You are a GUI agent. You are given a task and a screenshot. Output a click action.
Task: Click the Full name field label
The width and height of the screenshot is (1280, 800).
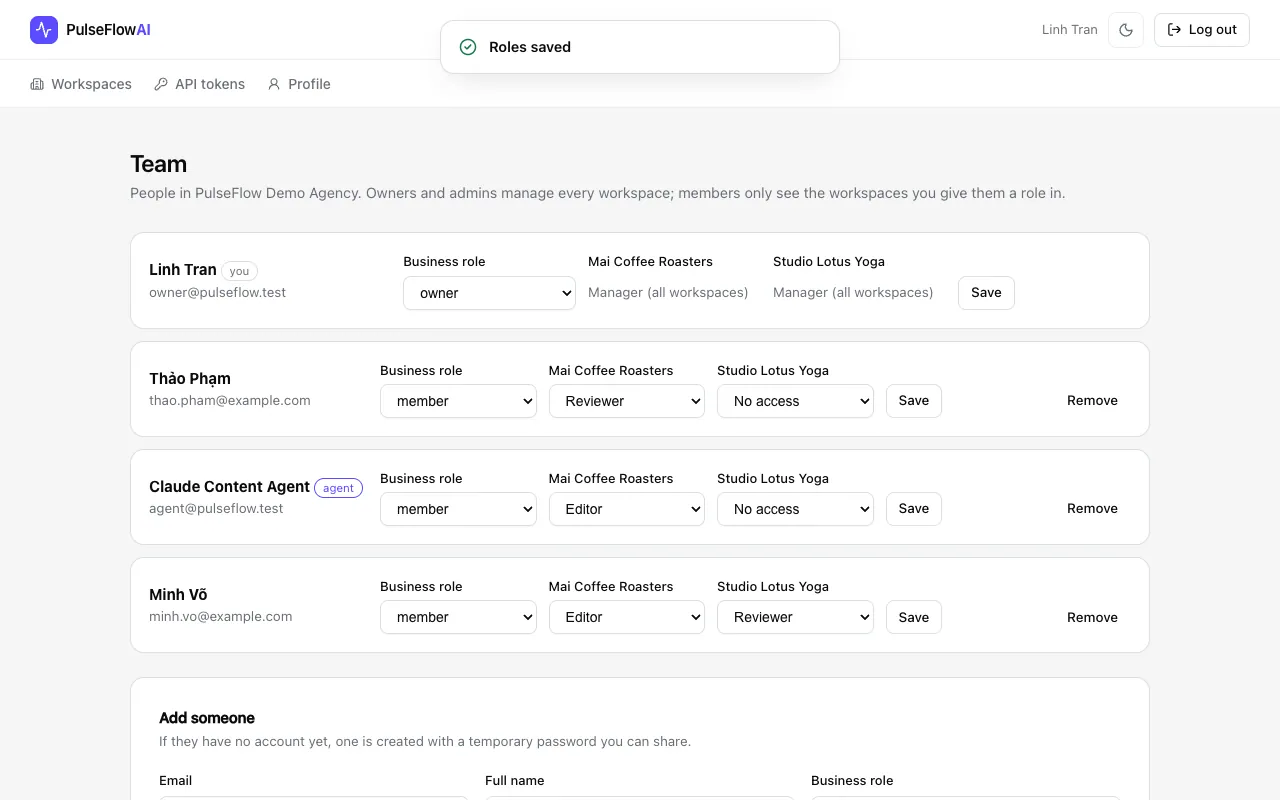[514, 780]
